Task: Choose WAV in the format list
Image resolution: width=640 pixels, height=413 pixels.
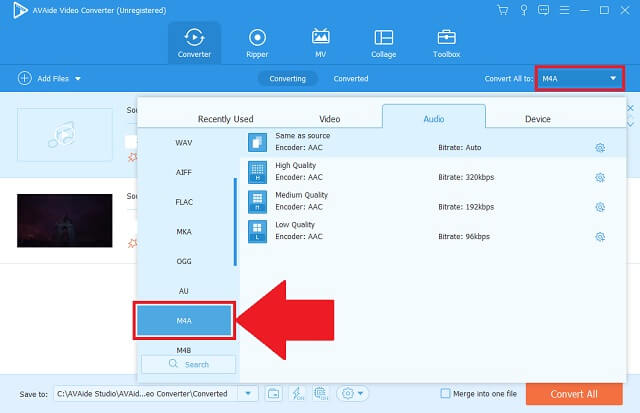Action: click(184, 142)
